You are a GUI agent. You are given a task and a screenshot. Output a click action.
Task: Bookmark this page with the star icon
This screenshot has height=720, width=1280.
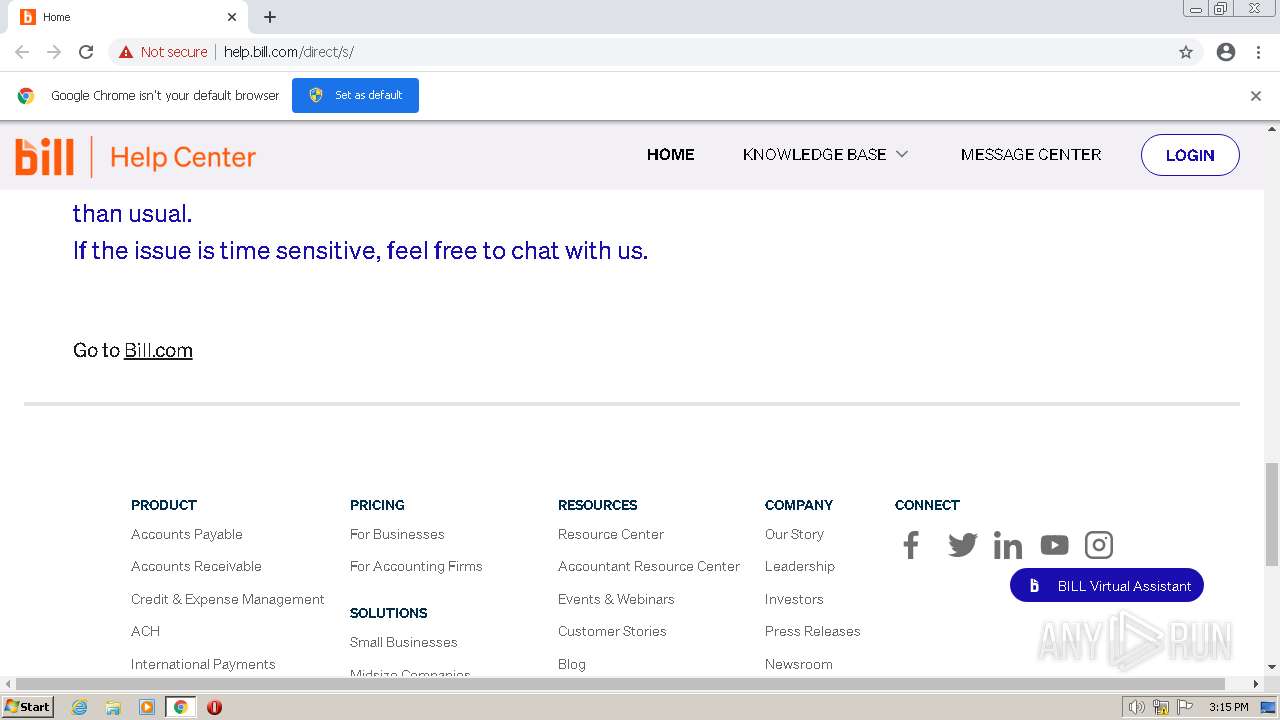[x=1186, y=52]
